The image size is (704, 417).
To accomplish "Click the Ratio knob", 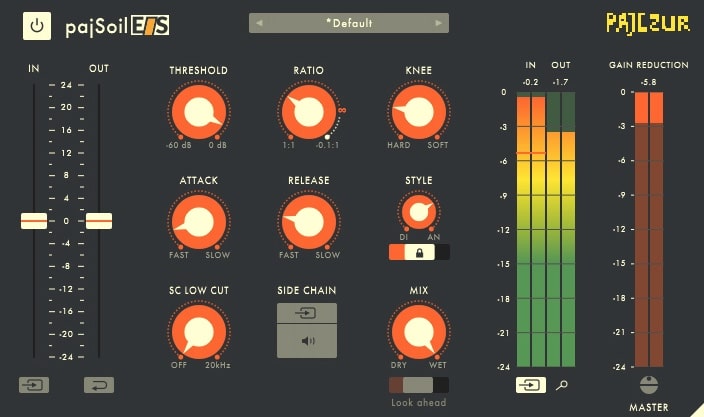I will pyautogui.click(x=308, y=112).
